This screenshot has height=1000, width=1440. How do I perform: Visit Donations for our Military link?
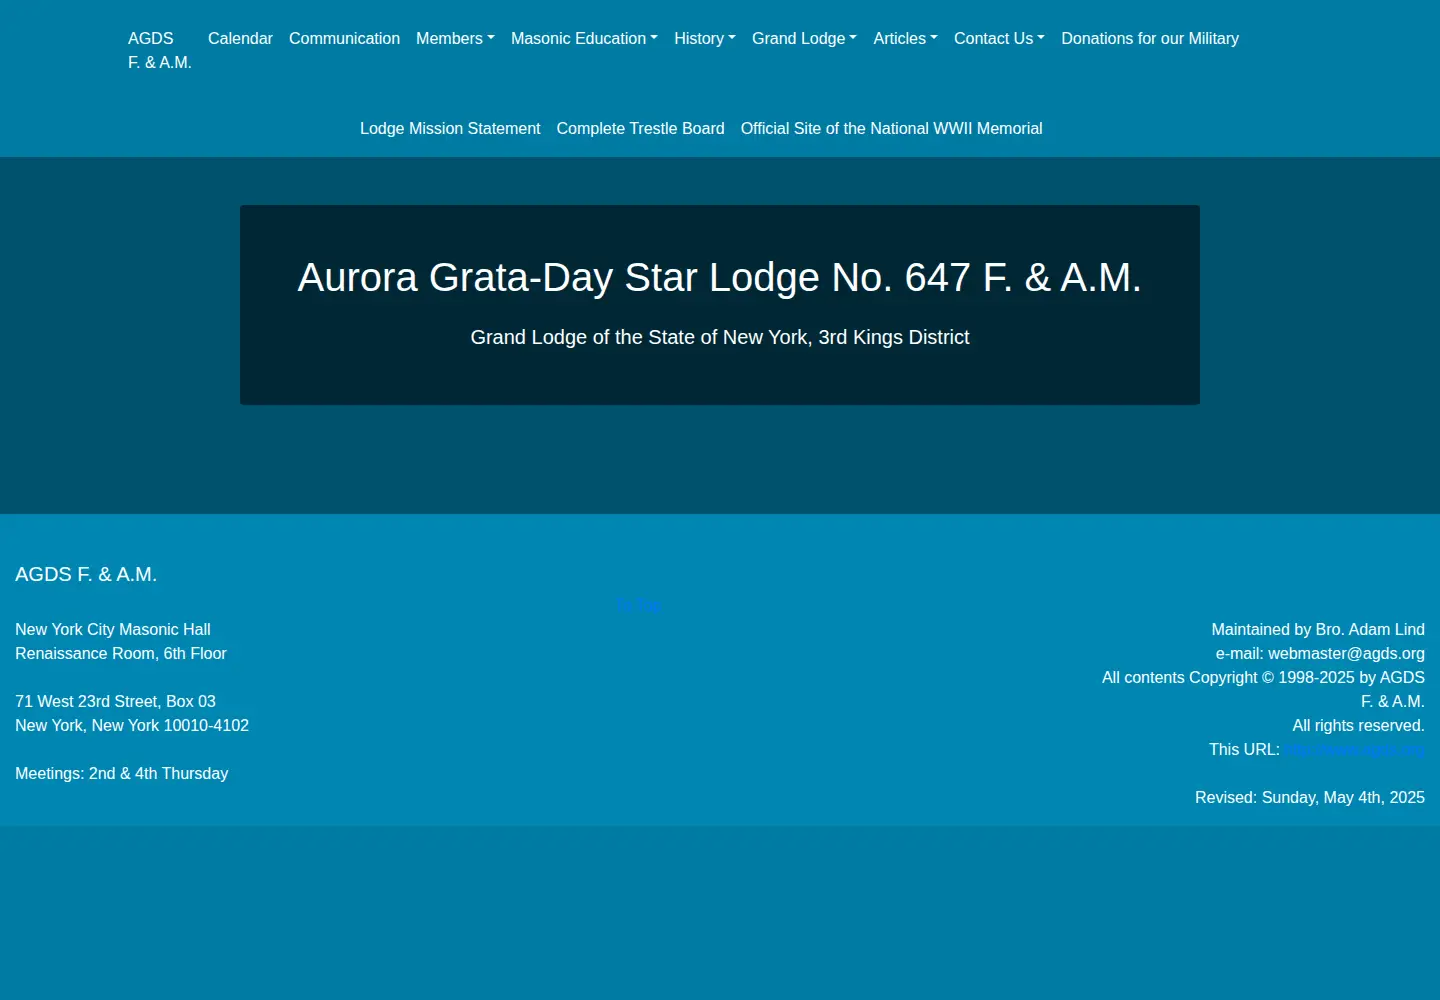point(1150,38)
